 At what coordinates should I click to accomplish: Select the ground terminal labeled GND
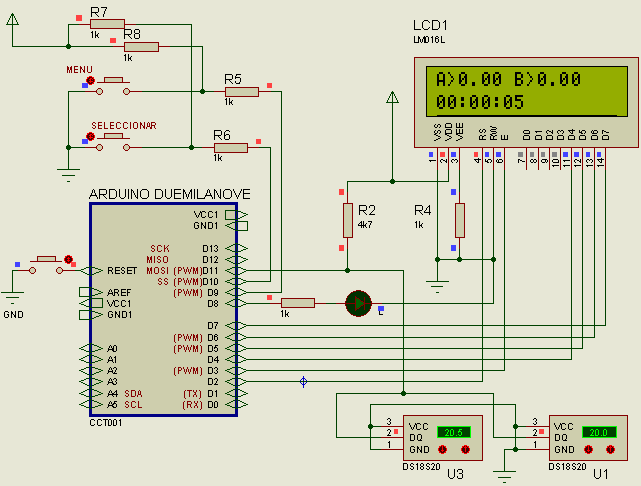coord(12,298)
